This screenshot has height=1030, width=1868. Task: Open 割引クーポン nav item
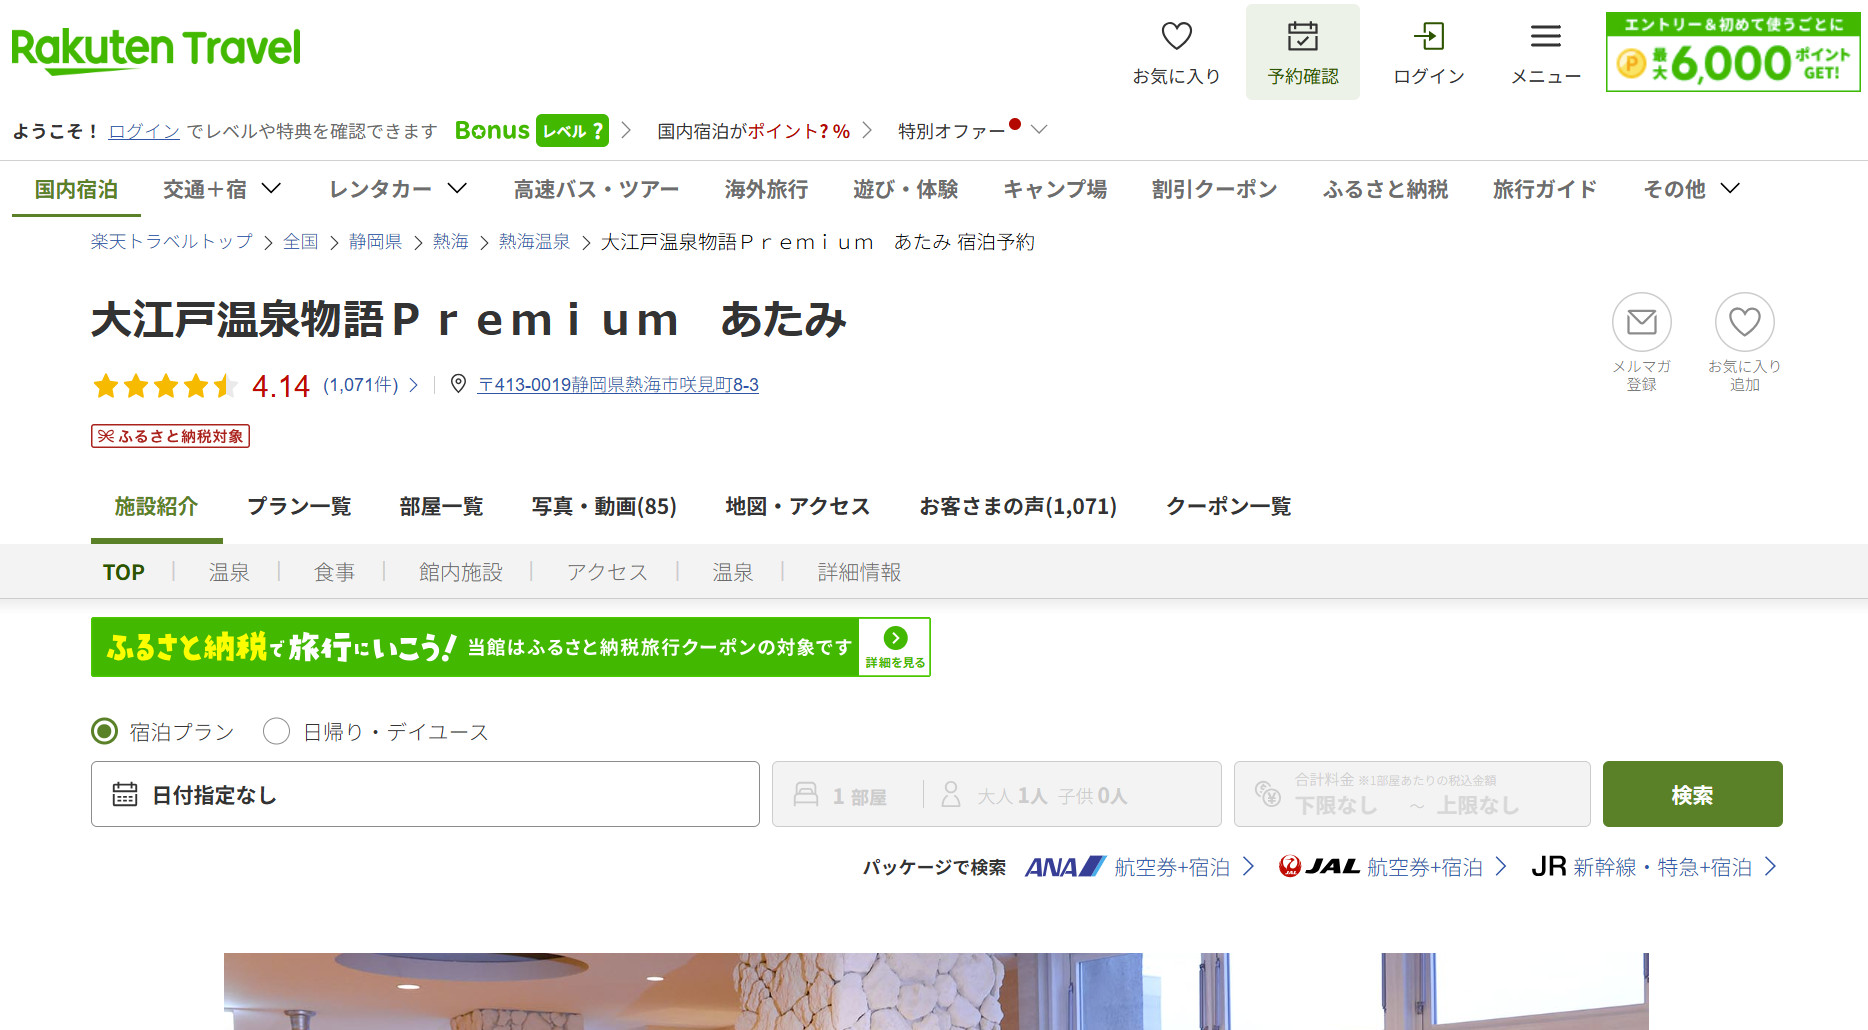point(1214,189)
